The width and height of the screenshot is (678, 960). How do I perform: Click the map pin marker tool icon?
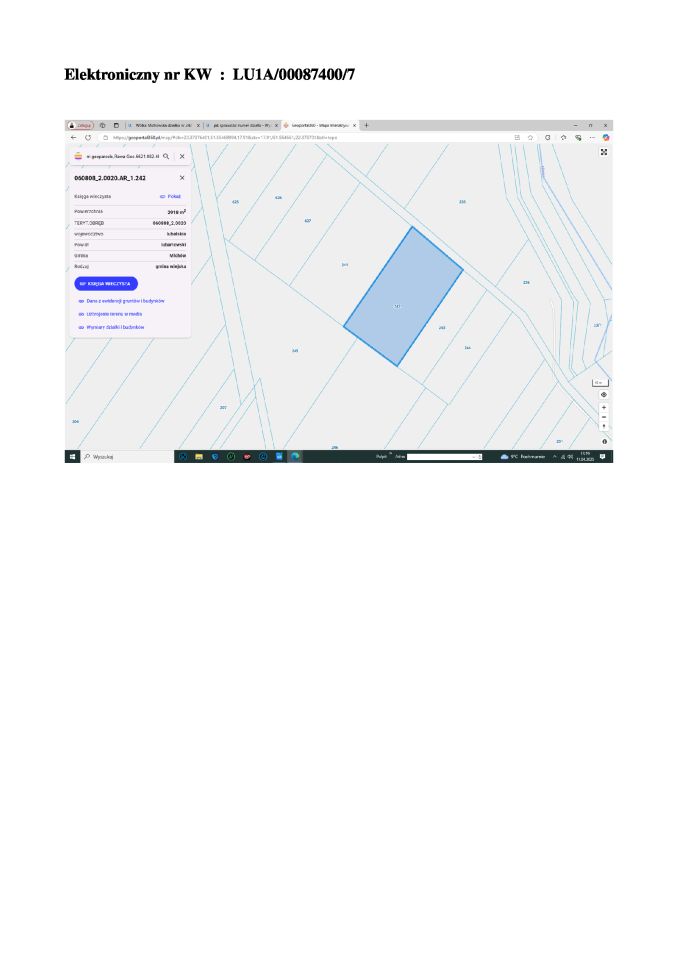point(604,426)
